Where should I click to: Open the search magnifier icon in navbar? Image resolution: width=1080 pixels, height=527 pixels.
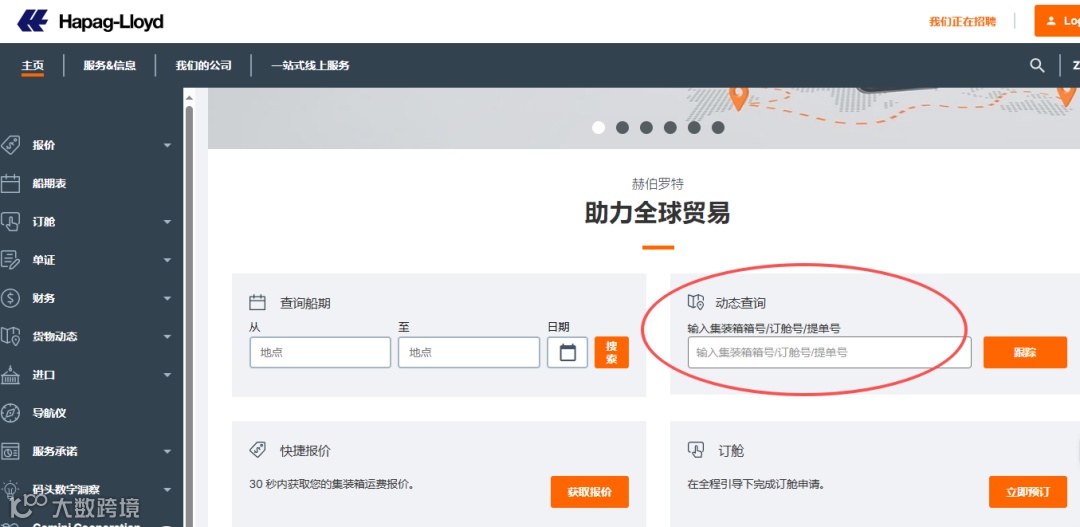(x=1037, y=65)
